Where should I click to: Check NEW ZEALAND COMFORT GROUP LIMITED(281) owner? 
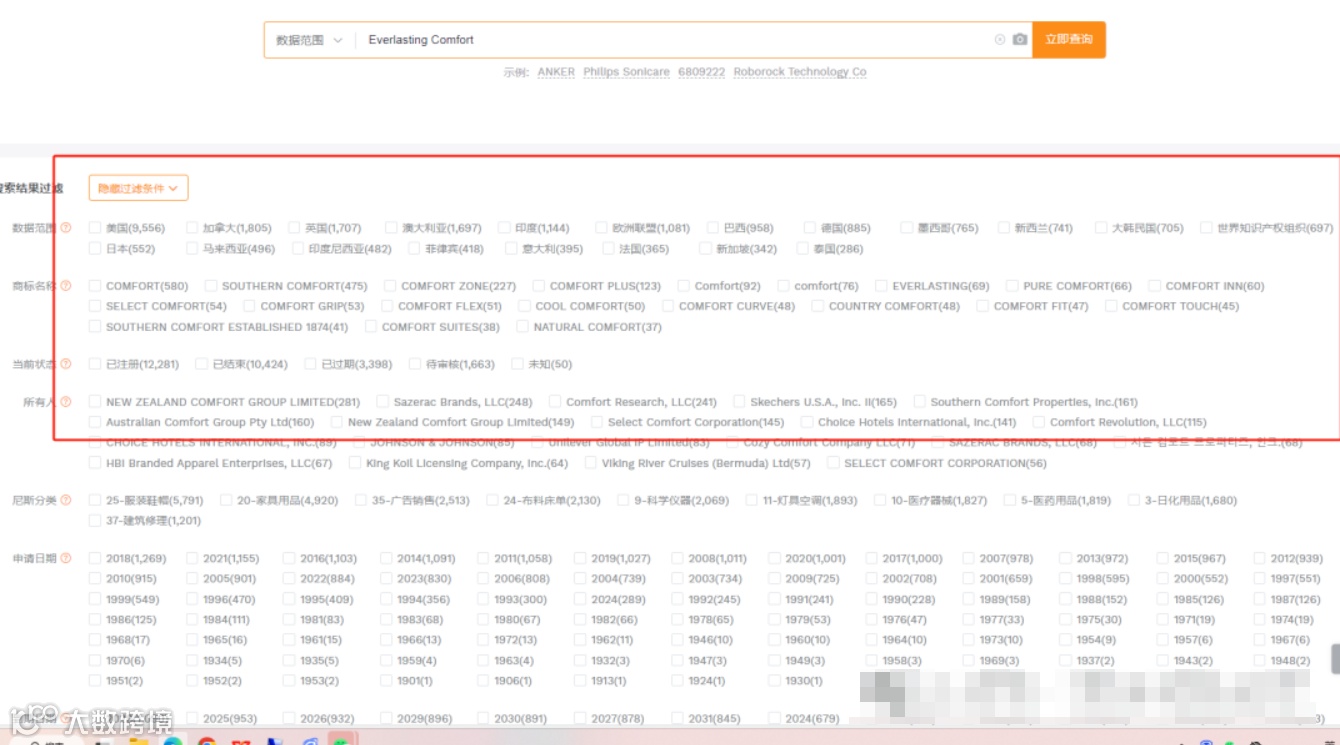pyautogui.click(x=95, y=402)
